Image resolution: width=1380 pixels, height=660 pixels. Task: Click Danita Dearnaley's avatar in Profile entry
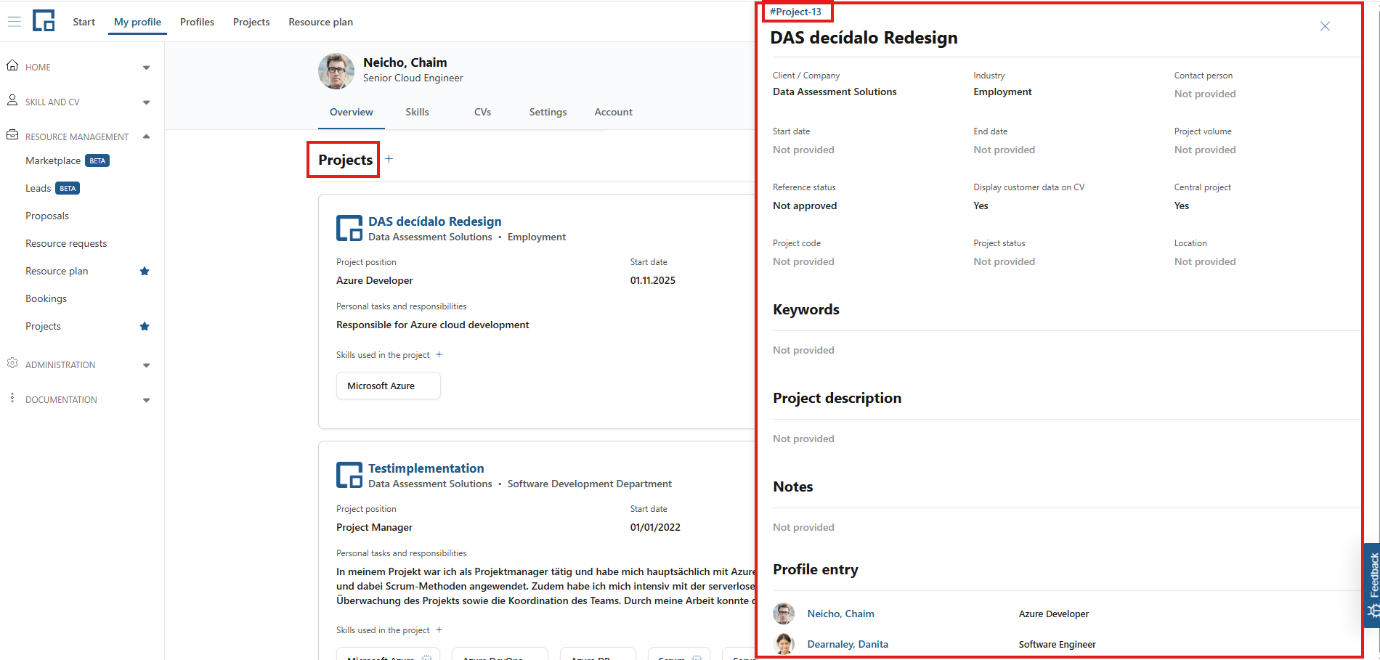(x=785, y=644)
